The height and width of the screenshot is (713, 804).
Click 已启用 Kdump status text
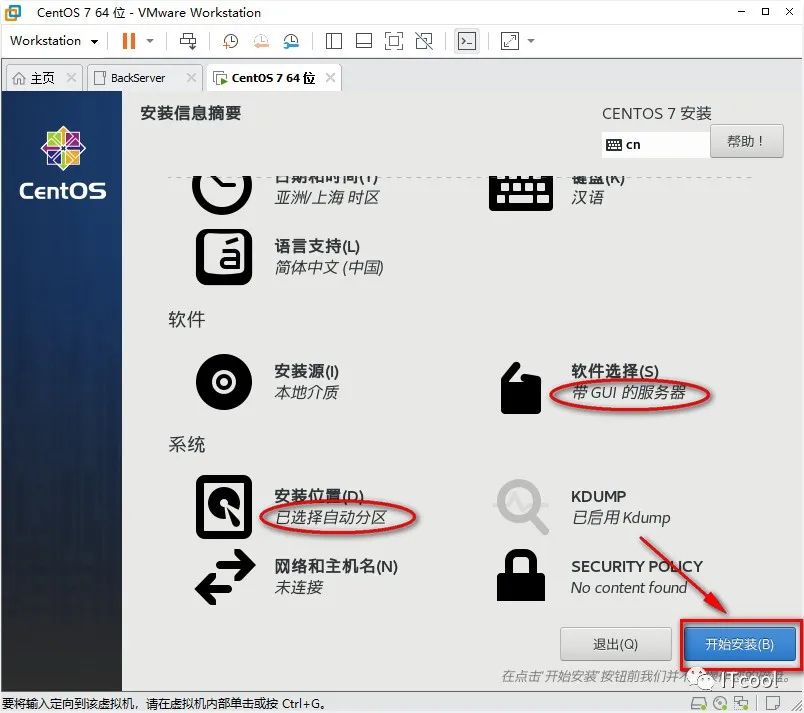[620, 517]
